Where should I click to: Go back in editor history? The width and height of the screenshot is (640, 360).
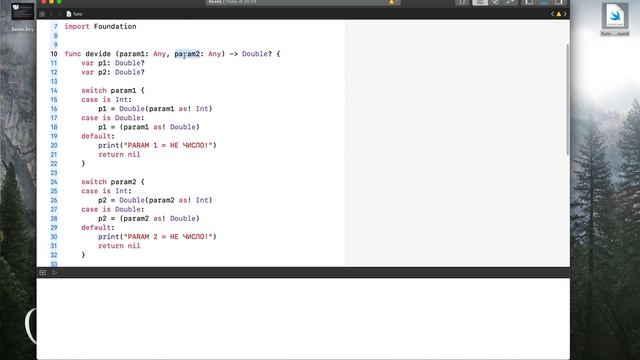[x=51, y=14]
